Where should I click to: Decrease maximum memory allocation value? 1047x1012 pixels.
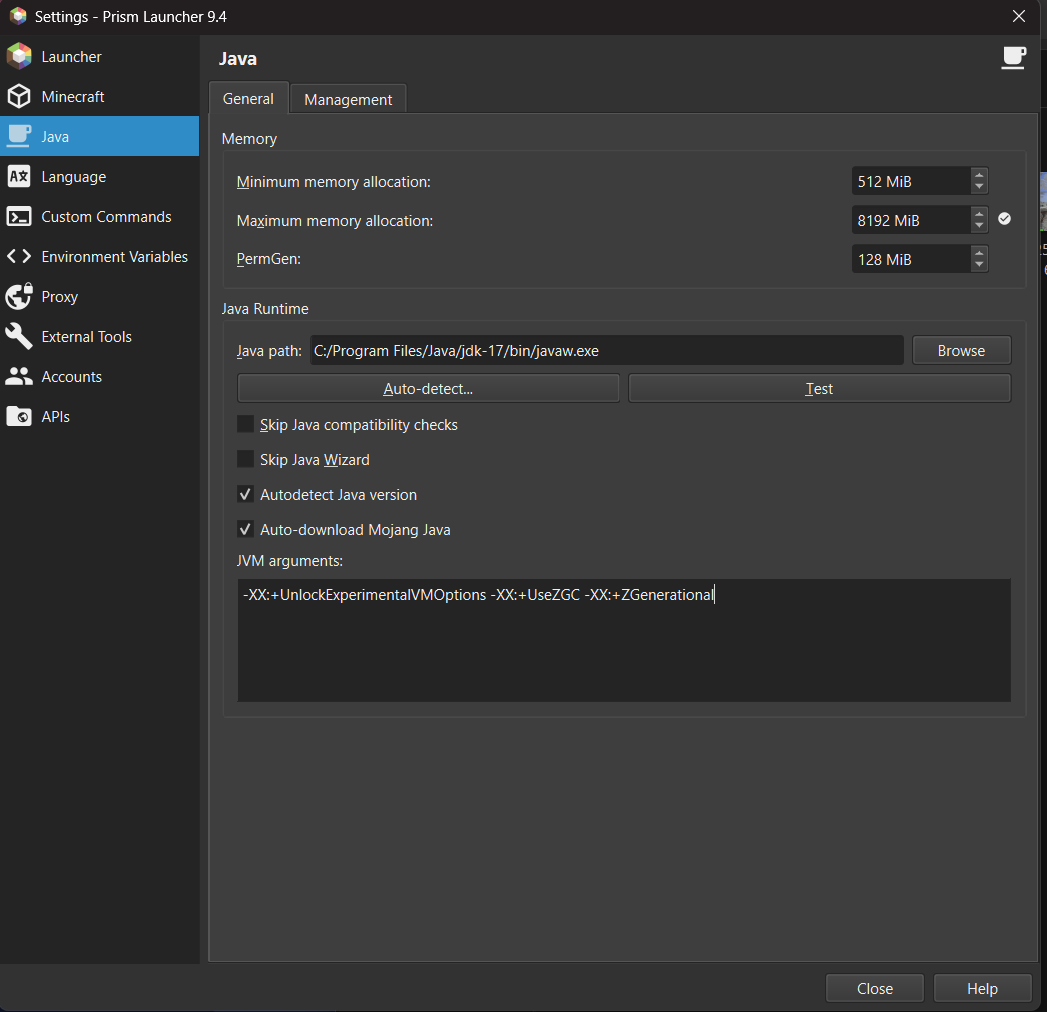coord(979,226)
